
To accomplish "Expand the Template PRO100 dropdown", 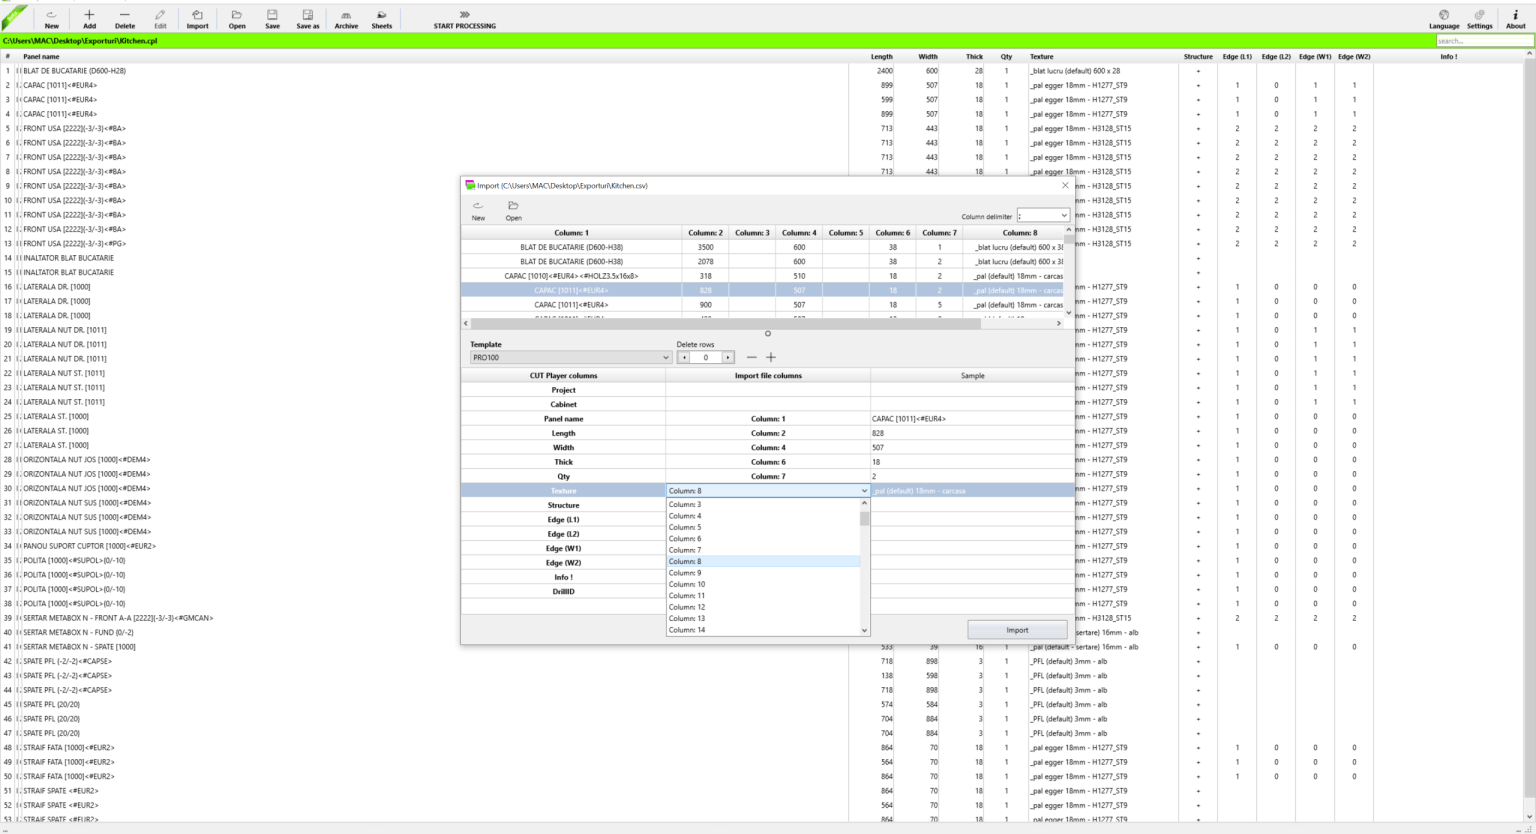I will (665, 357).
